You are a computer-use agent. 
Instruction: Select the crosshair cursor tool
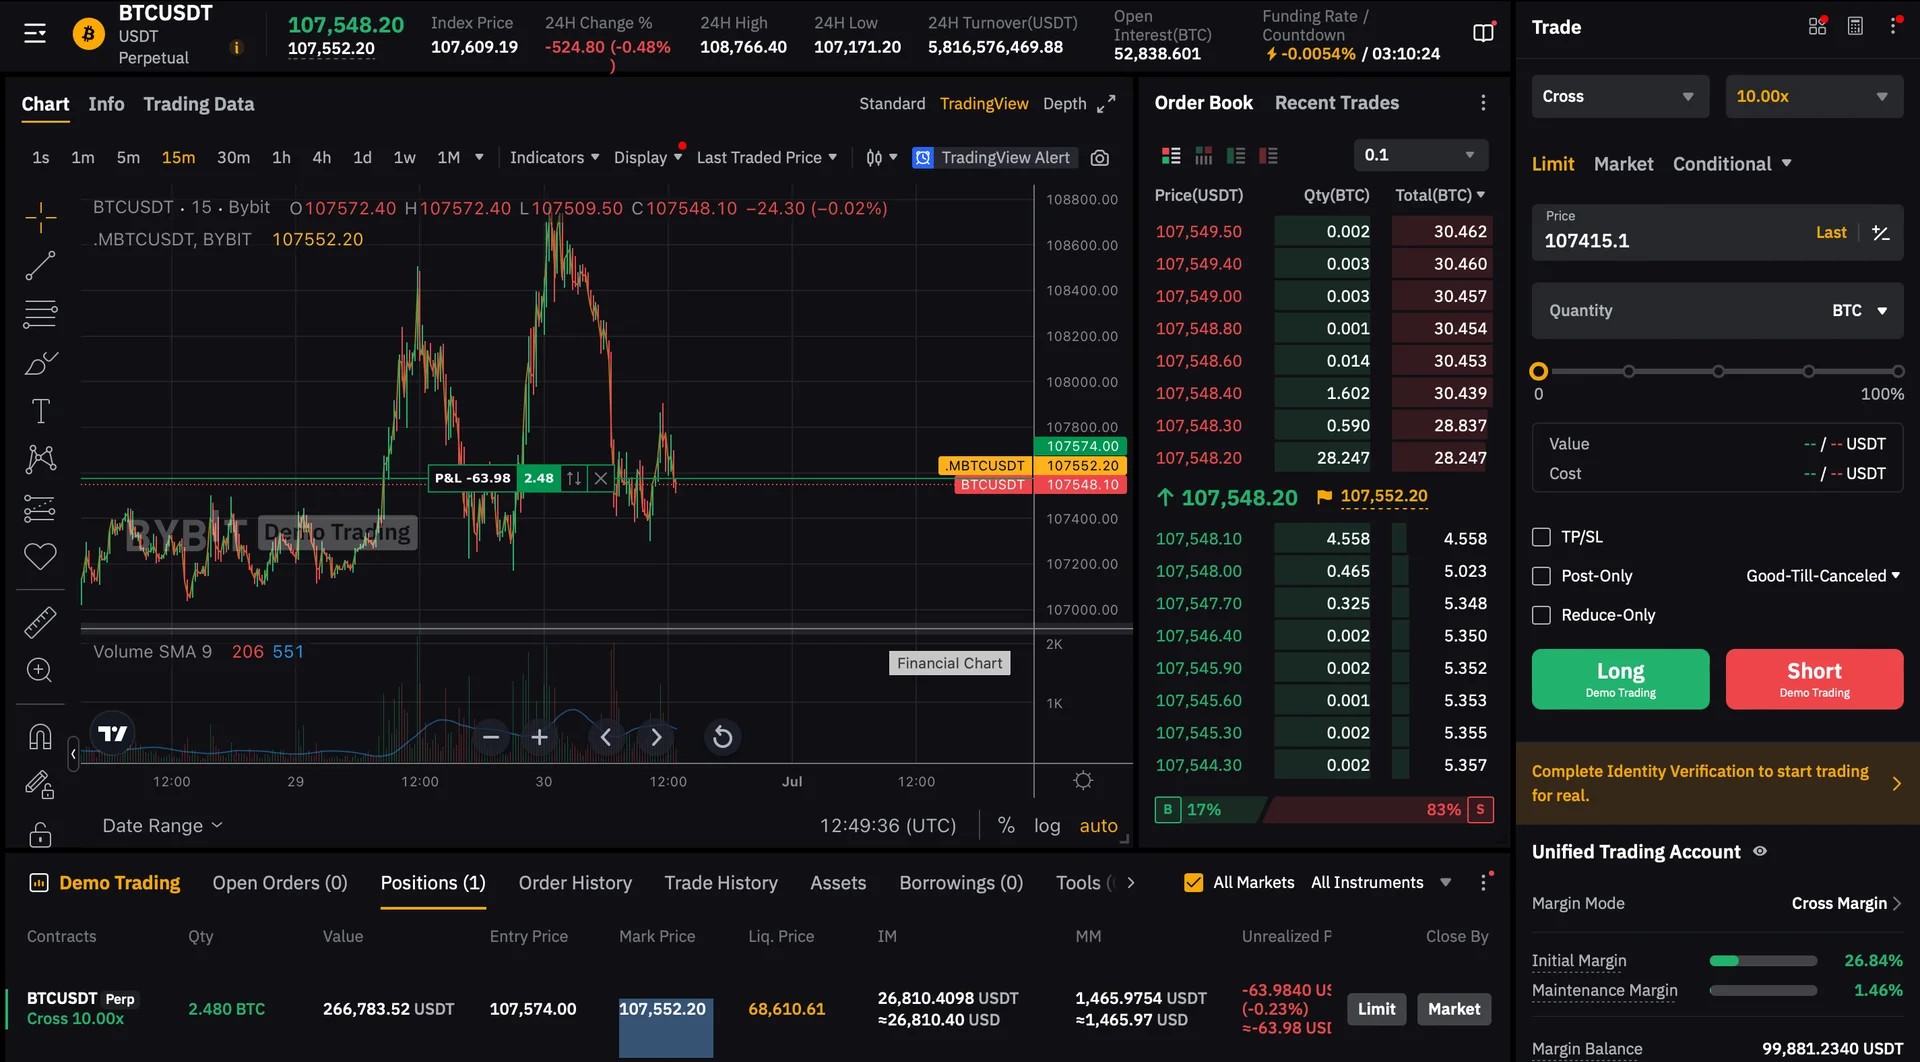(40, 217)
